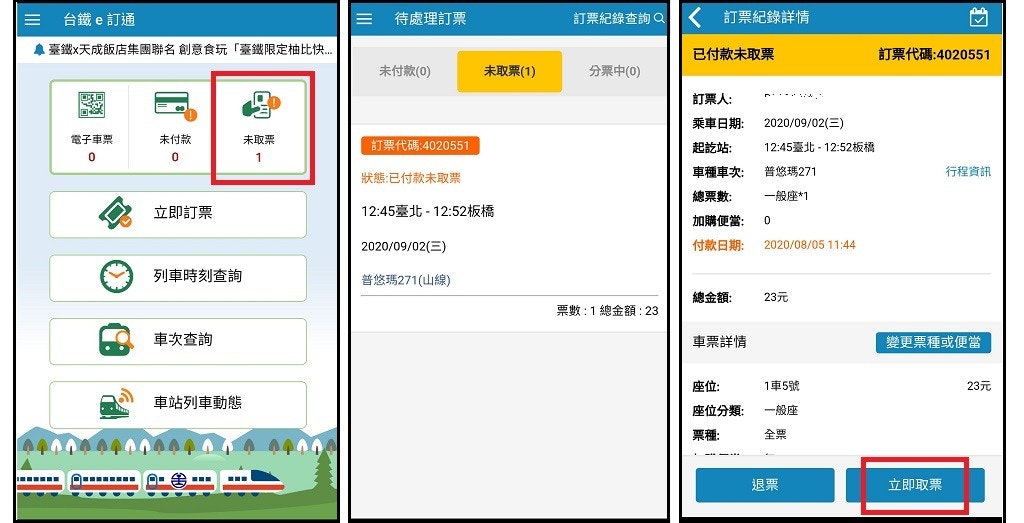Tap ticket icon in 立即訂票 button
This screenshot has width=1024, height=523.
coord(116,213)
